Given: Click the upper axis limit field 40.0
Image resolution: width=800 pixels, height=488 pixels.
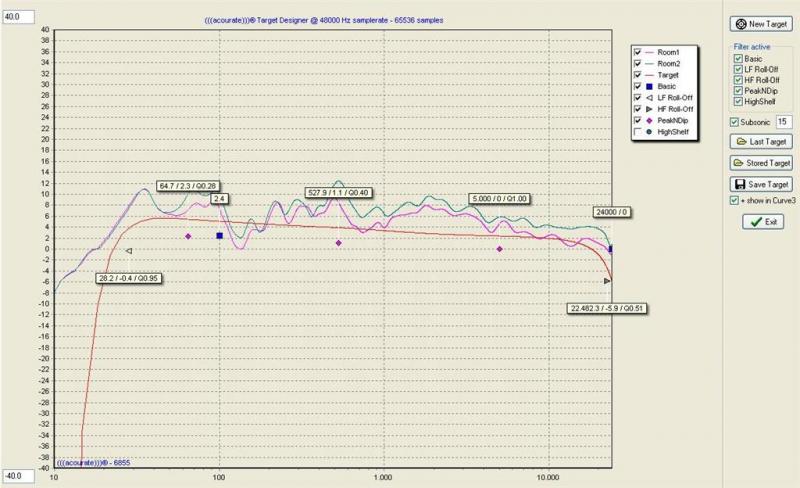Looking at the screenshot, I should 18,17.
